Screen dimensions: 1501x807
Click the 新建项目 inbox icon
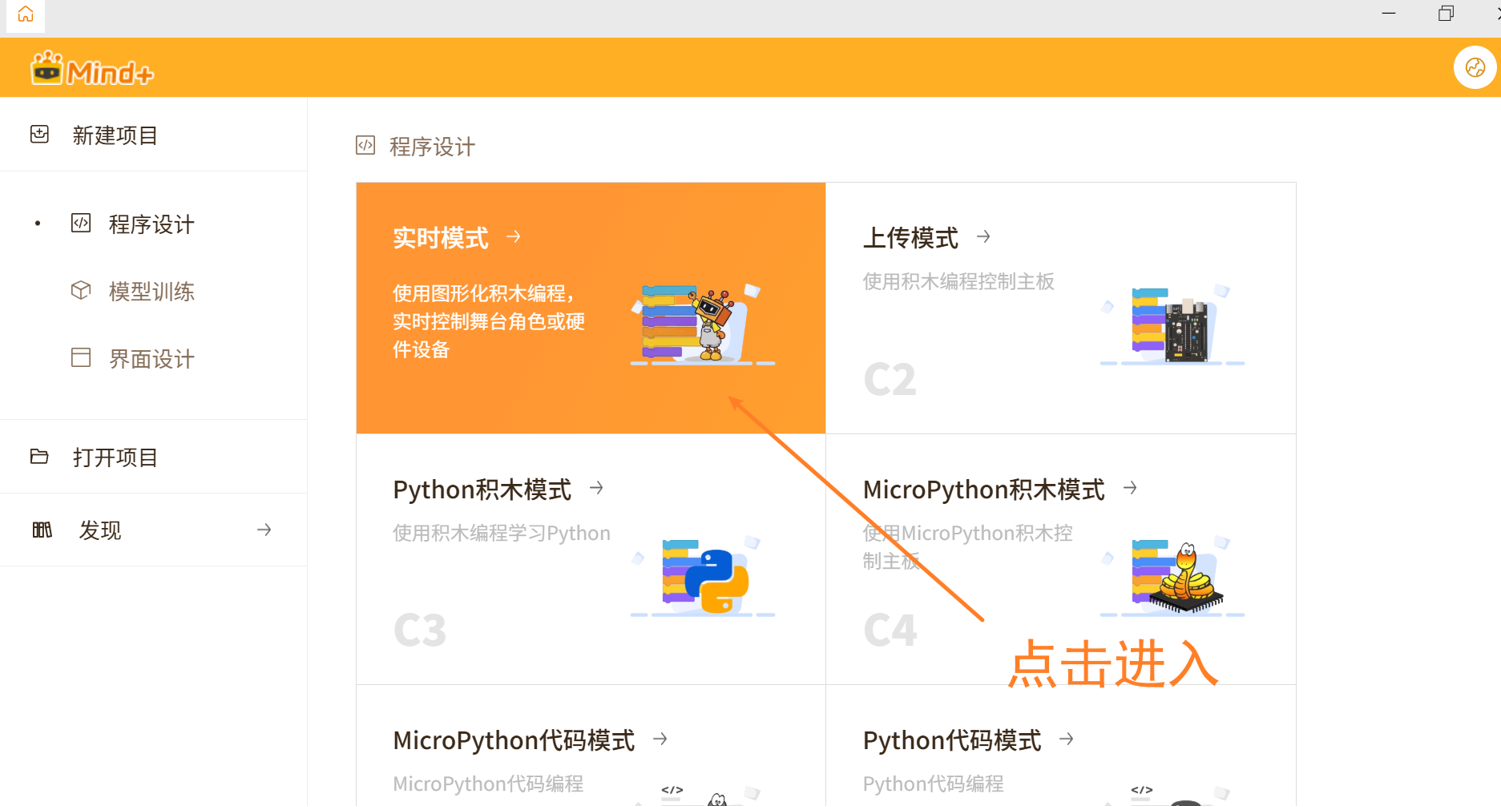pos(40,135)
